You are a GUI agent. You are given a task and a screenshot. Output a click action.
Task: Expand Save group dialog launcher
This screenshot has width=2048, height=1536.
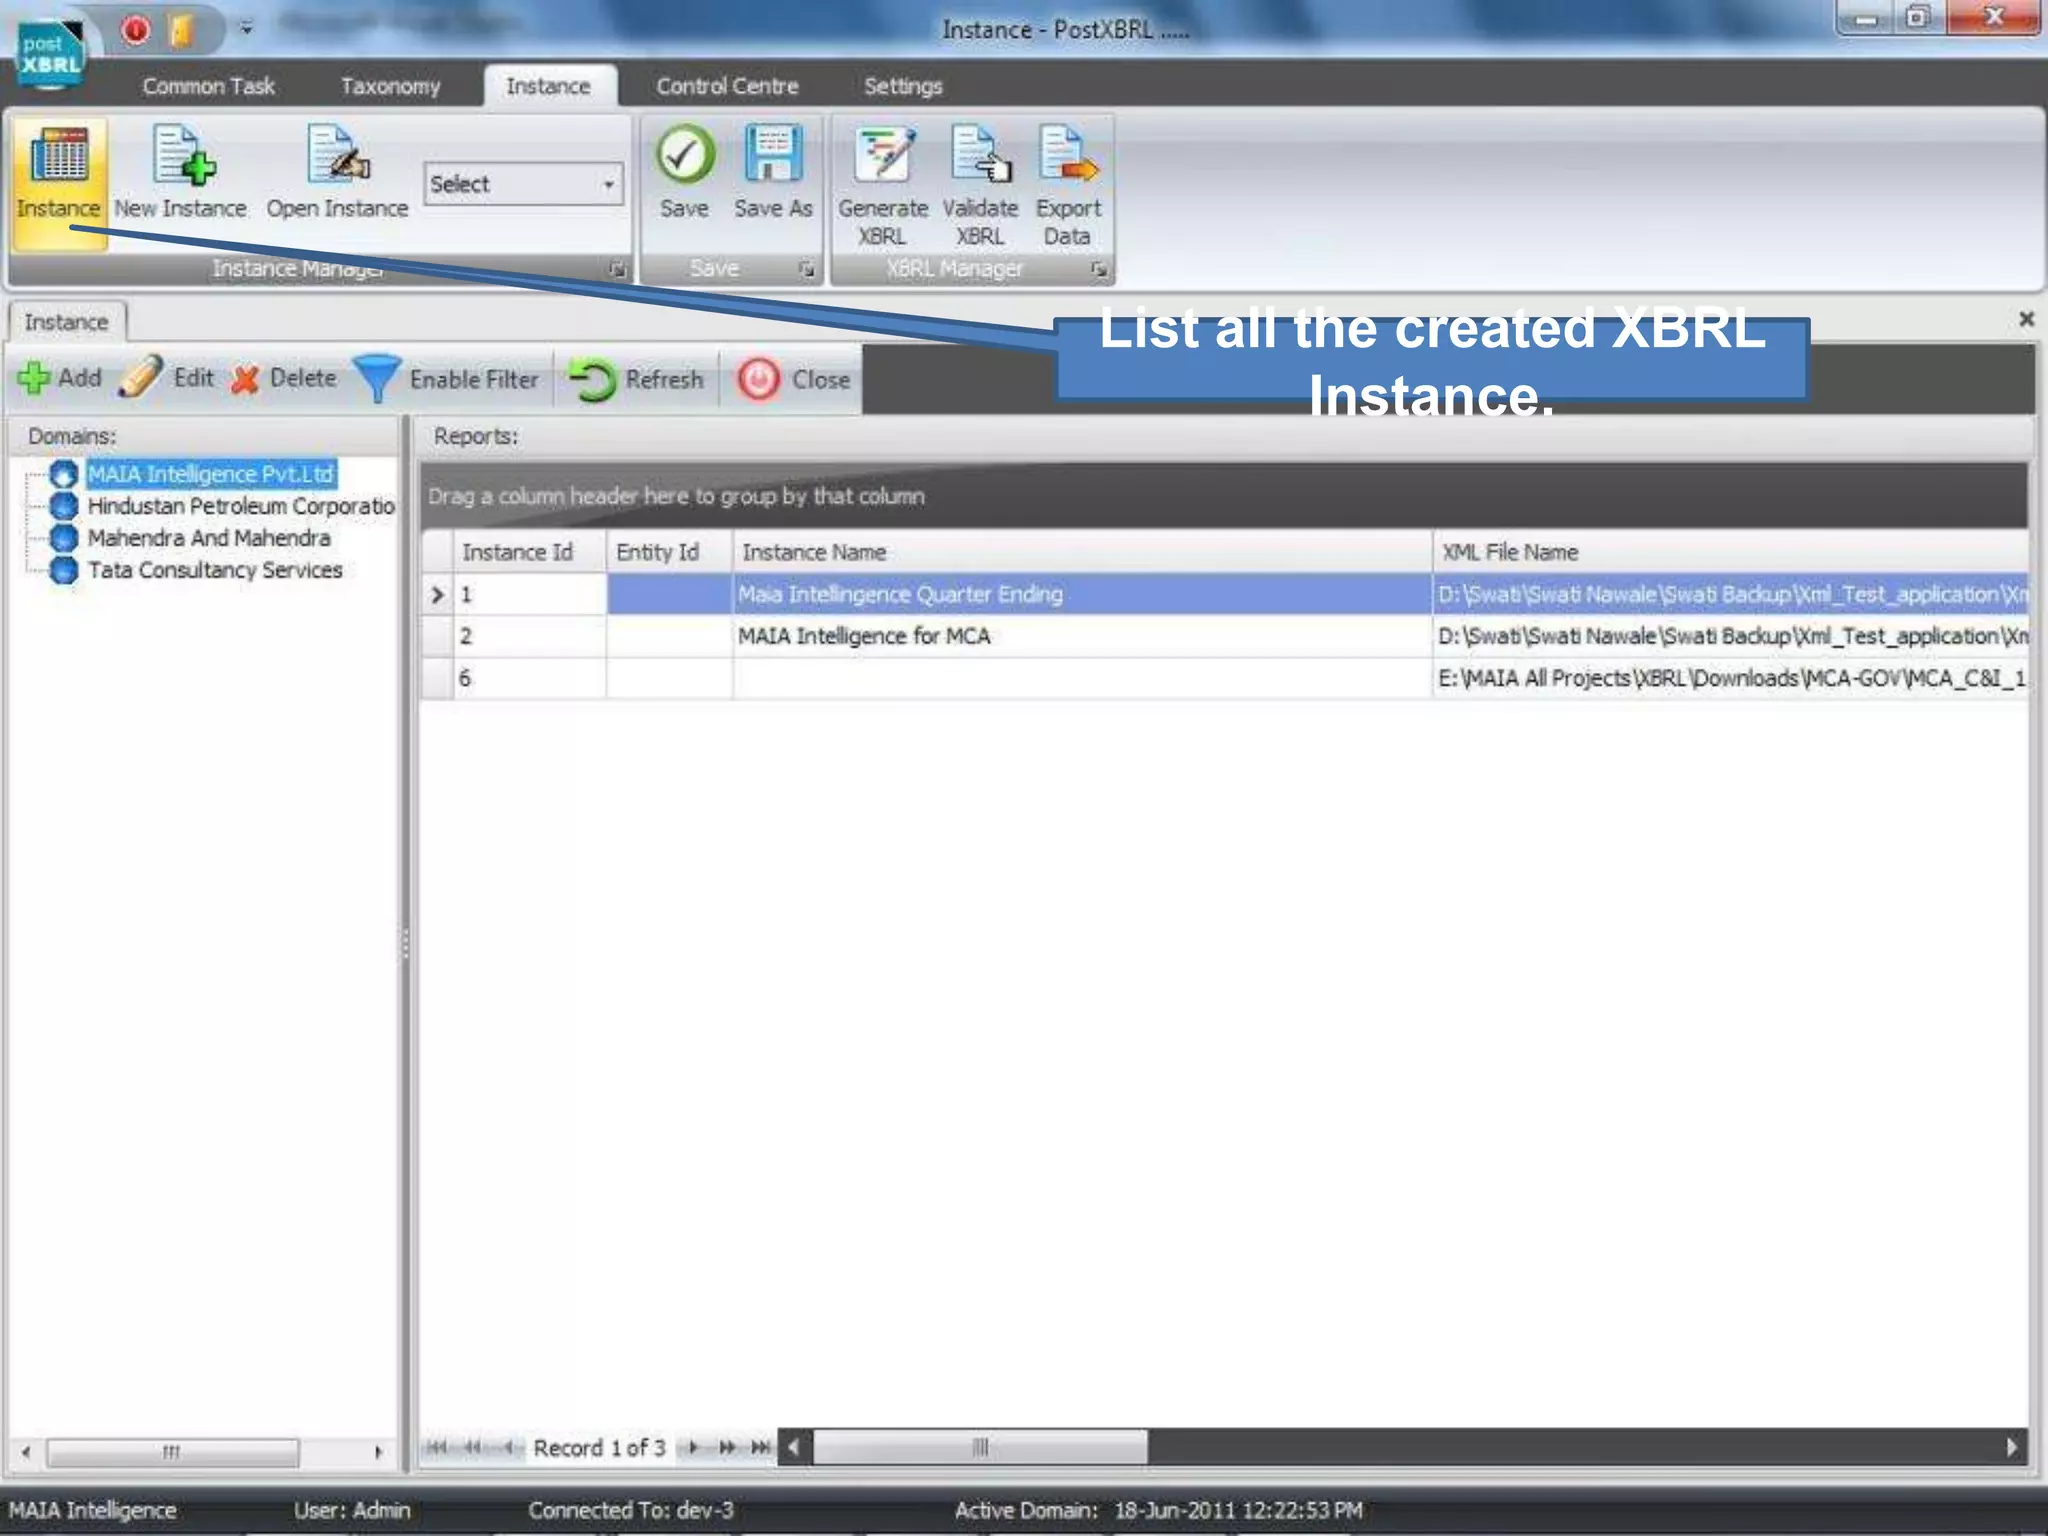coord(806,269)
